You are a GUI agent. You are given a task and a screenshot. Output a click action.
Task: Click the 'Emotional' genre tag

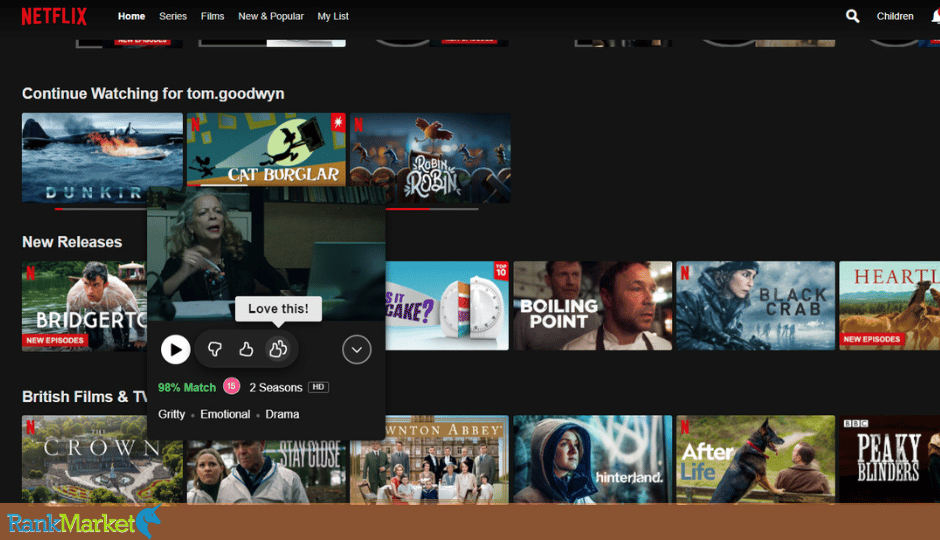225,414
